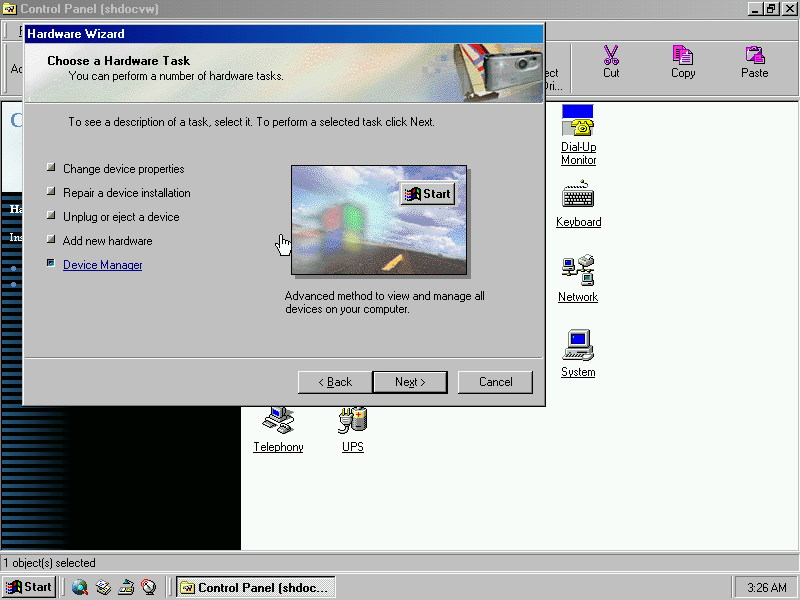The width and height of the screenshot is (800, 600).
Task: Select the Repair a device installation option
Action: click(126, 193)
